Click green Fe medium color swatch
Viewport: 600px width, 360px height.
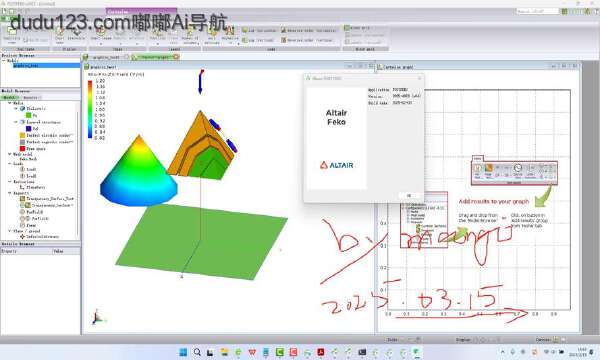28,115
